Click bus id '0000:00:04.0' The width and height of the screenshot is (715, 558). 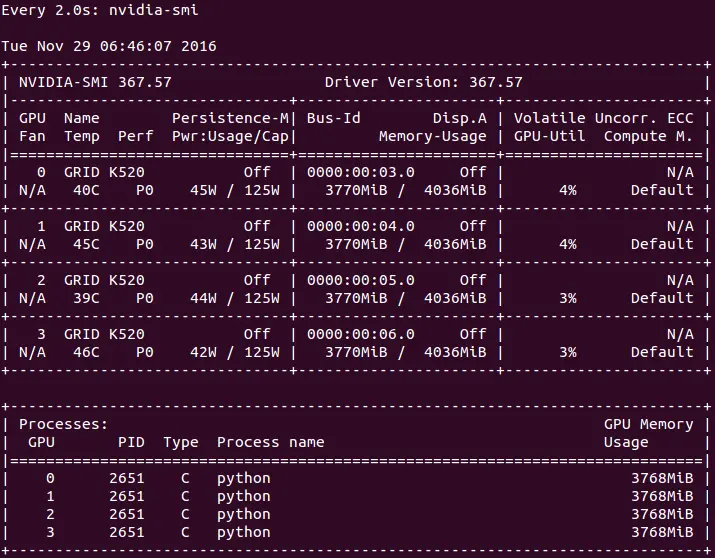pyautogui.click(x=361, y=226)
